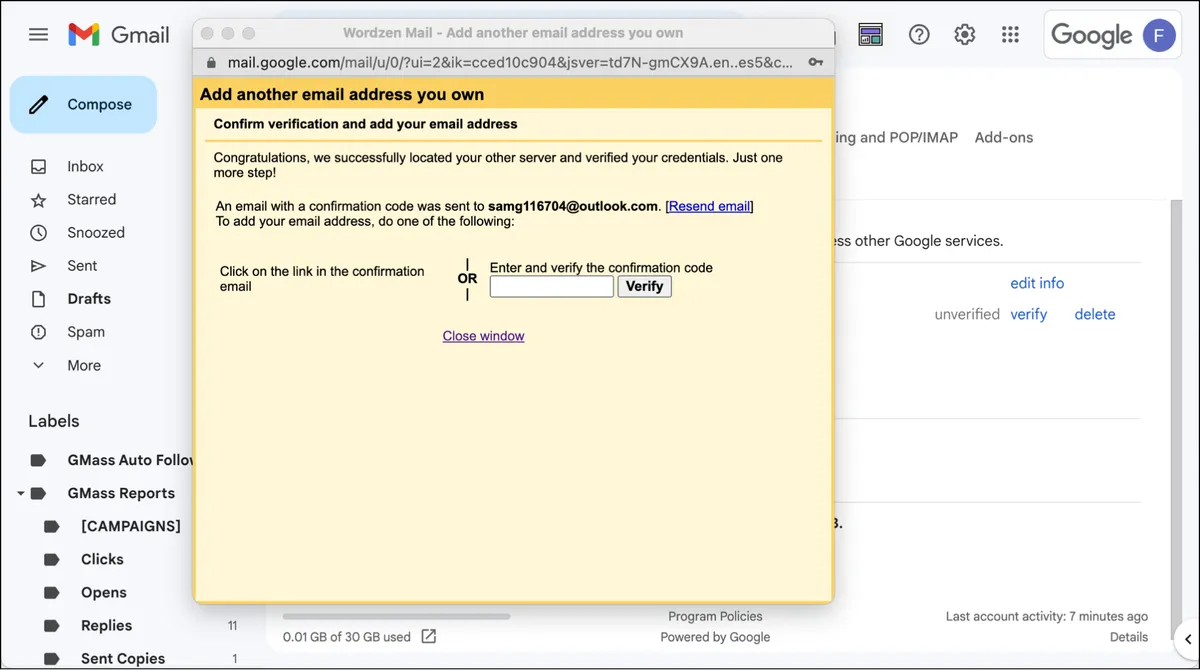The width and height of the screenshot is (1200, 670).
Task: Open the Program Policies link
Action: (715, 617)
